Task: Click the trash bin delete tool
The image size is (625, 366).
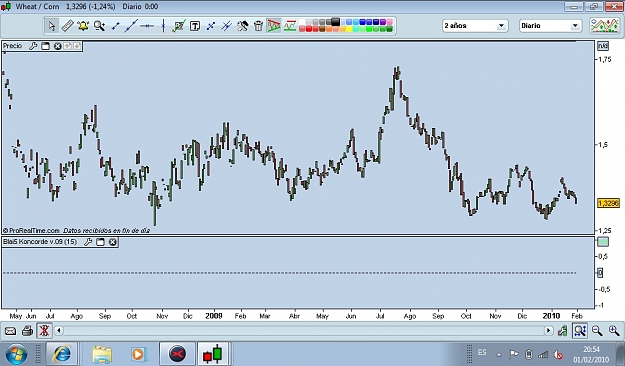Action: point(259,26)
